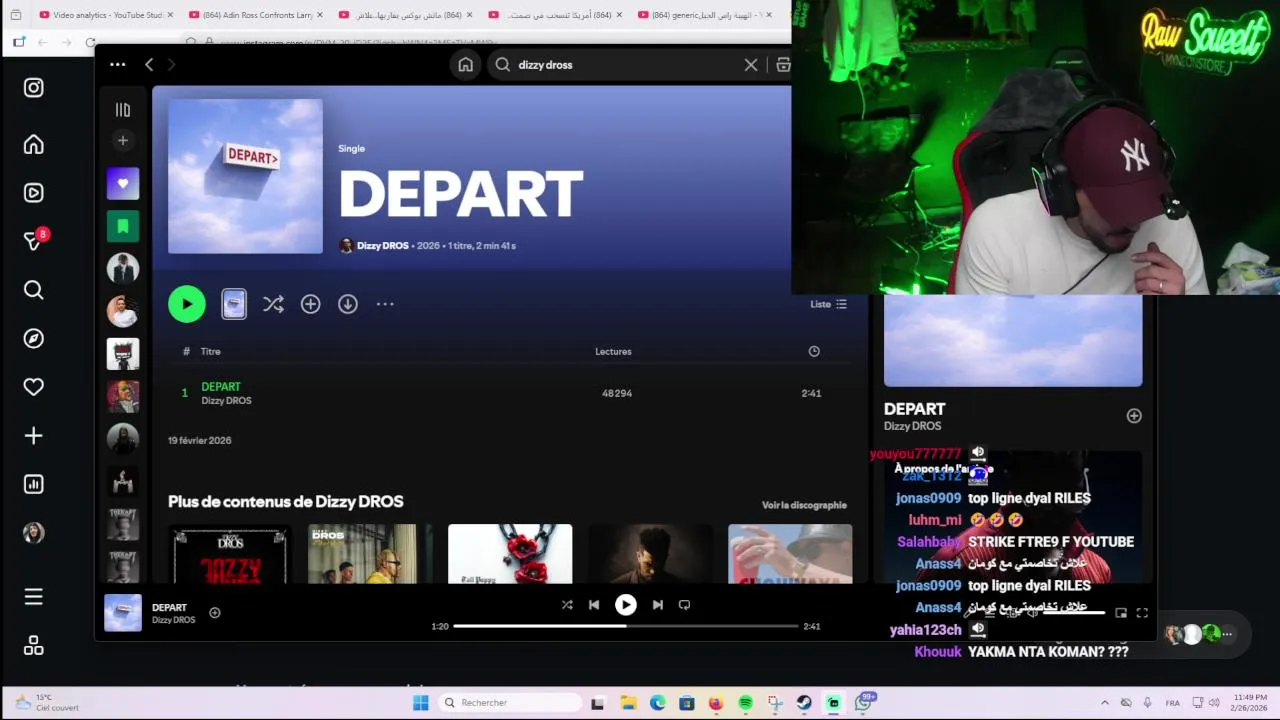
Task: Add DEPART to playlist in right panel
Action: [1134, 416]
